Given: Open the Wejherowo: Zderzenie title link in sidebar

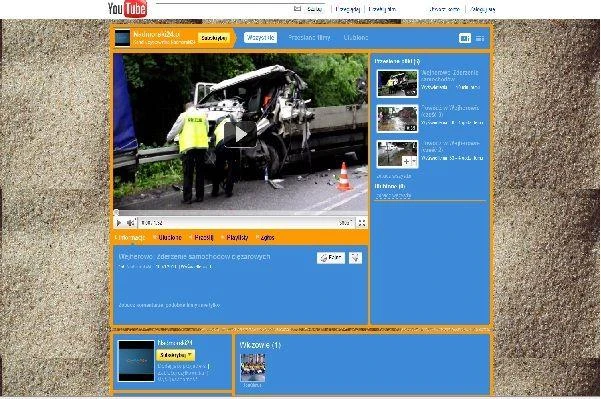Looking at the screenshot, I should [450, 75].
